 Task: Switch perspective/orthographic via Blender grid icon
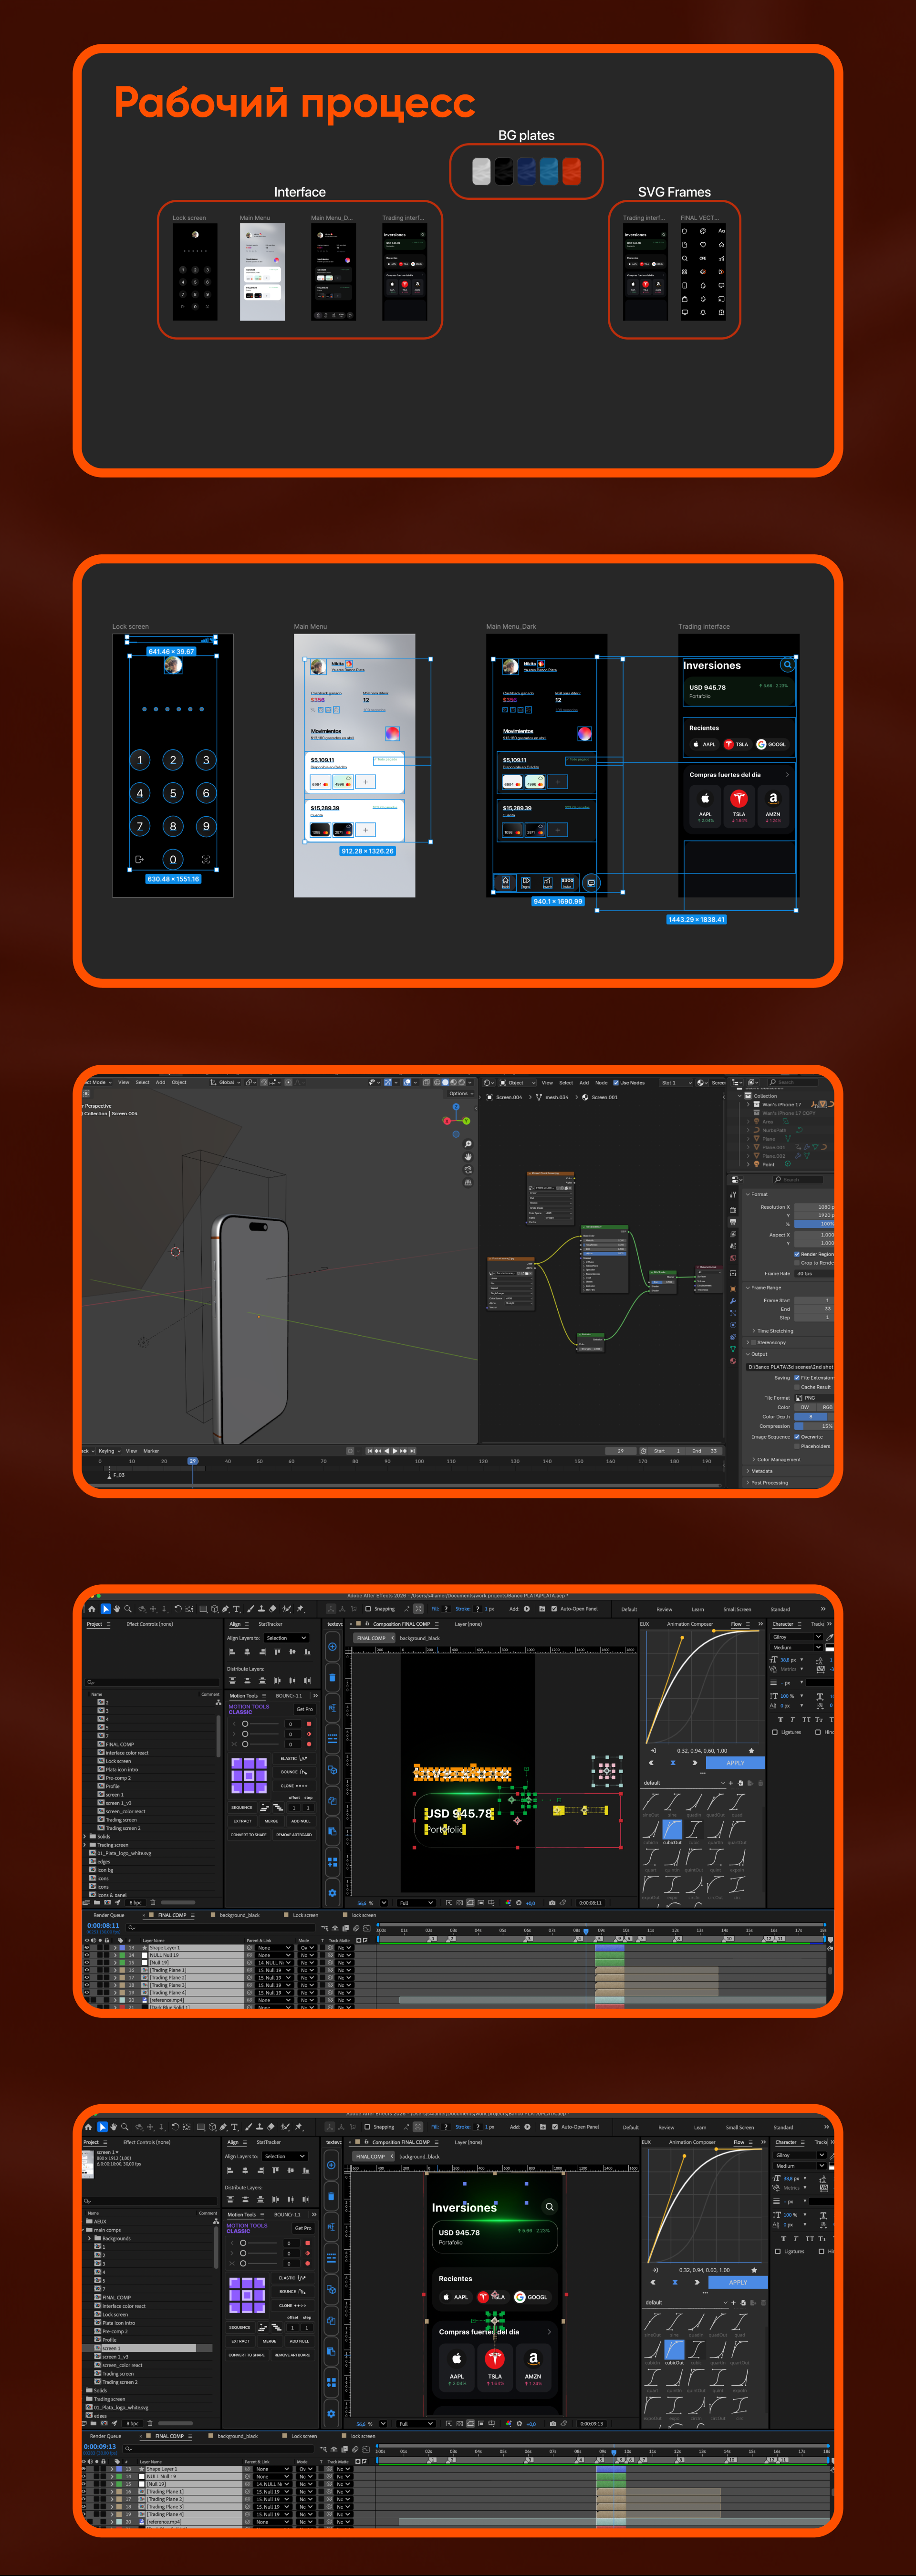(x=468, y=1182)
